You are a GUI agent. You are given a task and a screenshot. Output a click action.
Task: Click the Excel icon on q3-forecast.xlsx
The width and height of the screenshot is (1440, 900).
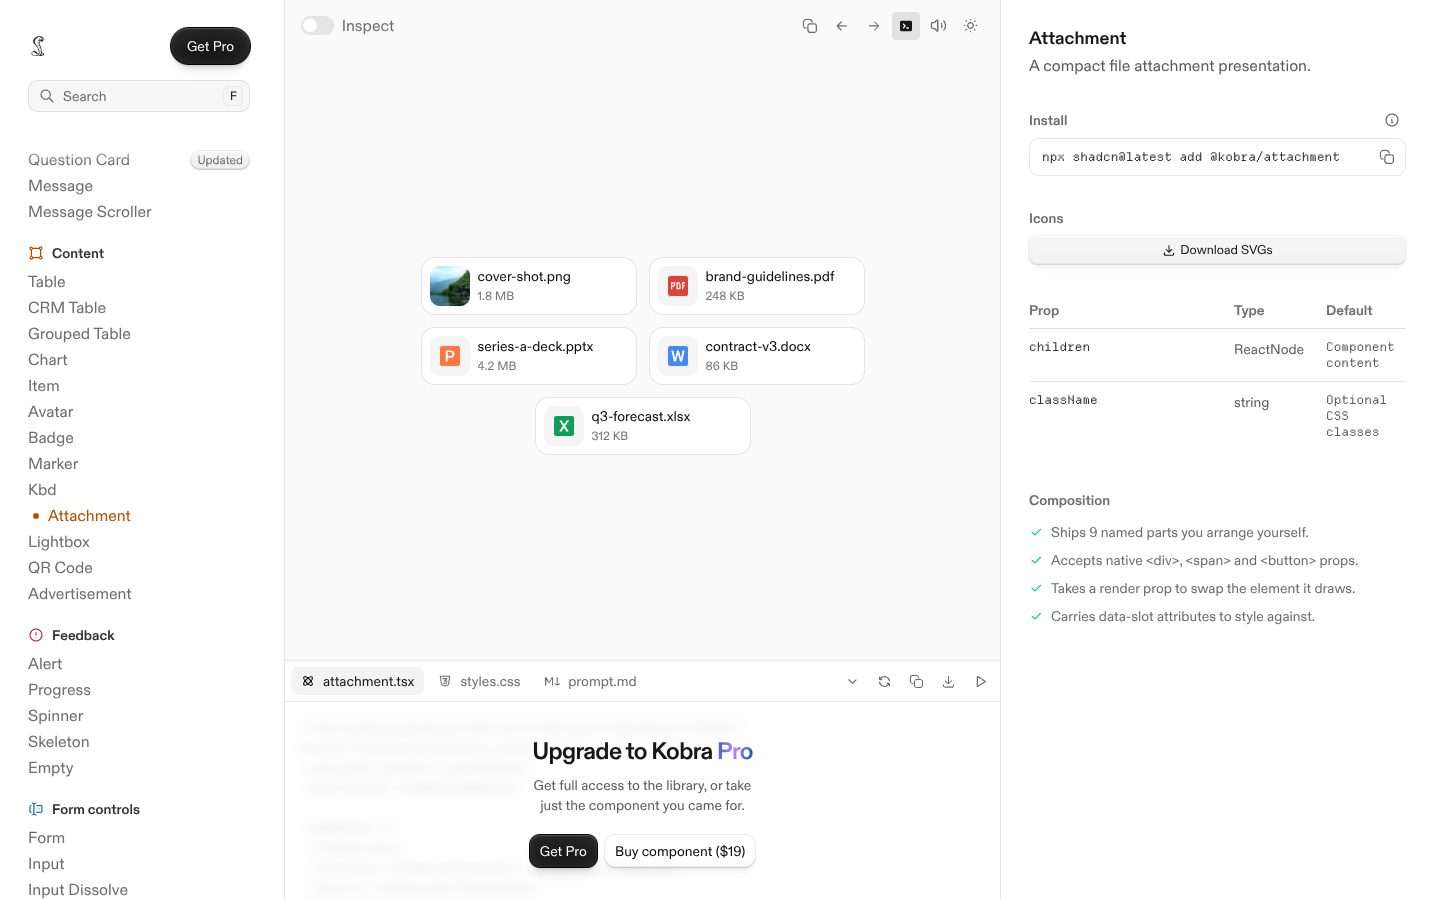tap(564, 426)
